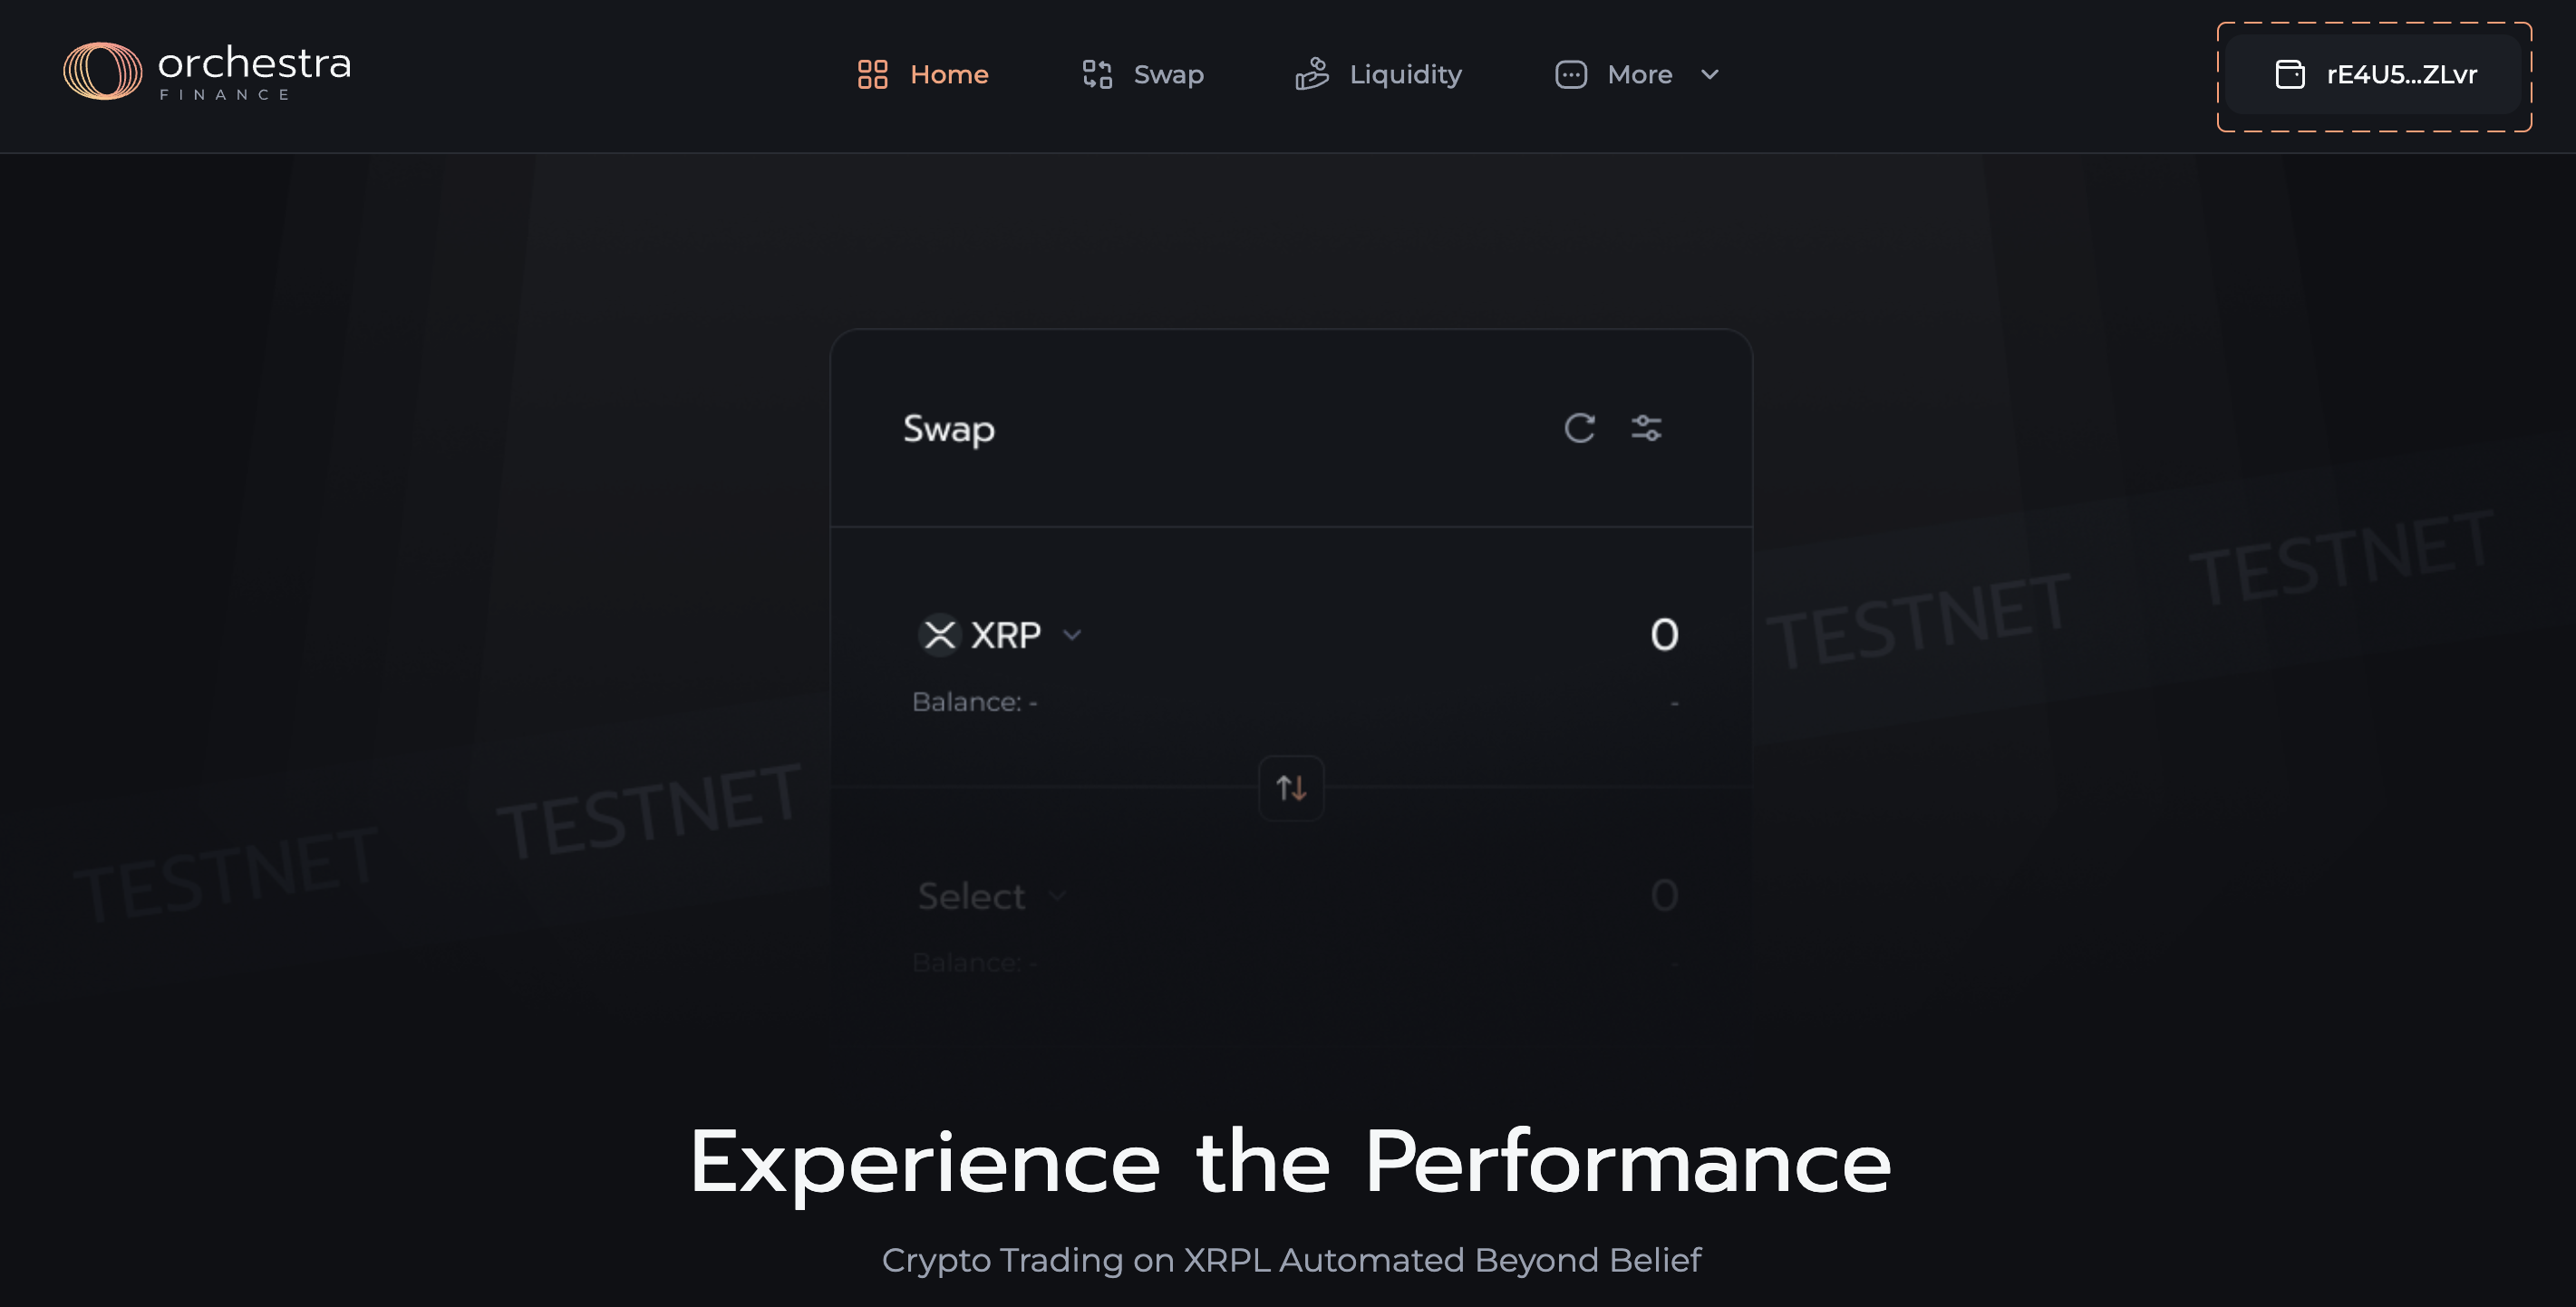Viewport: 2576px width, 1307px height.
Task: Open swap settings sliders icon
Action: [1646, 429]
